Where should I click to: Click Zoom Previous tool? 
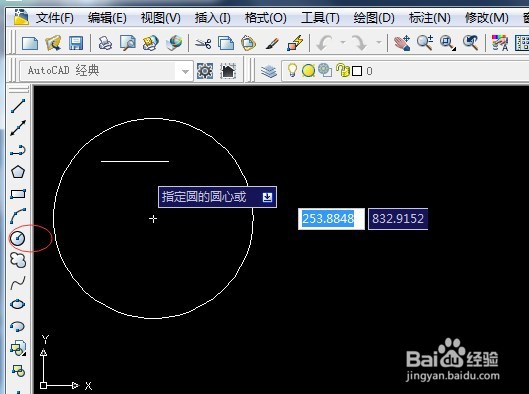pyautogui.click(x=471, y=43)
